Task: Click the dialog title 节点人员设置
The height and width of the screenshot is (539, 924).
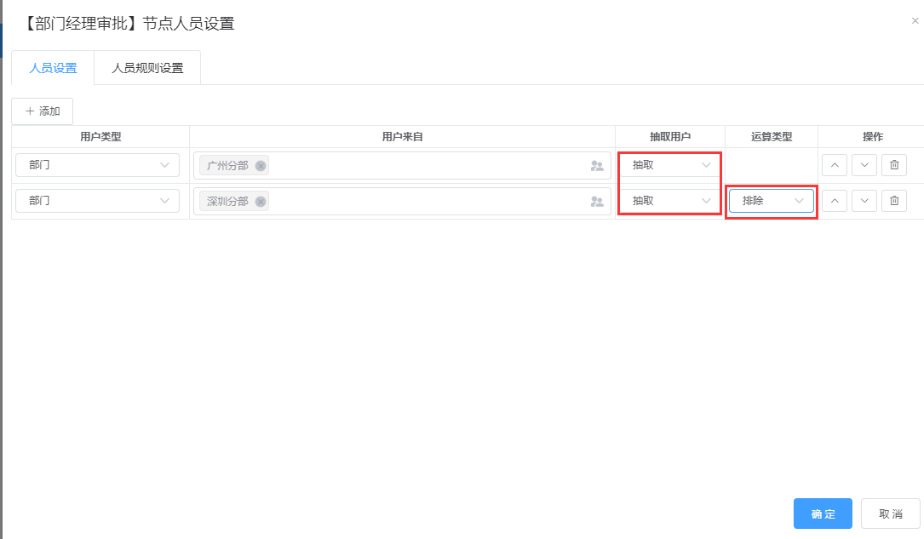Action: 128,24
